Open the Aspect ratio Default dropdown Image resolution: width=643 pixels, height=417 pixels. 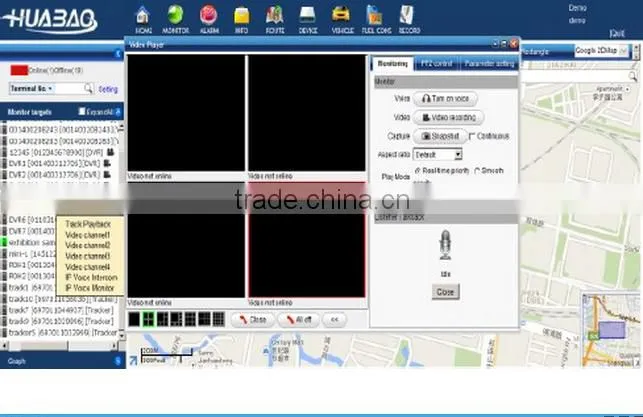tap(438, 155)
